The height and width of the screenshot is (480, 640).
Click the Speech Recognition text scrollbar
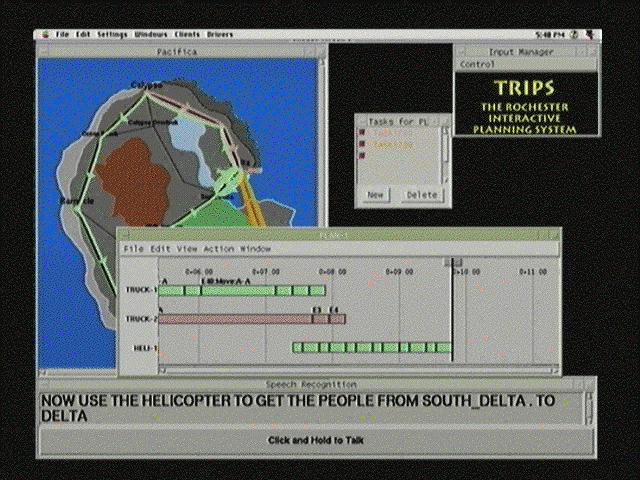click(x=589, y=408)
